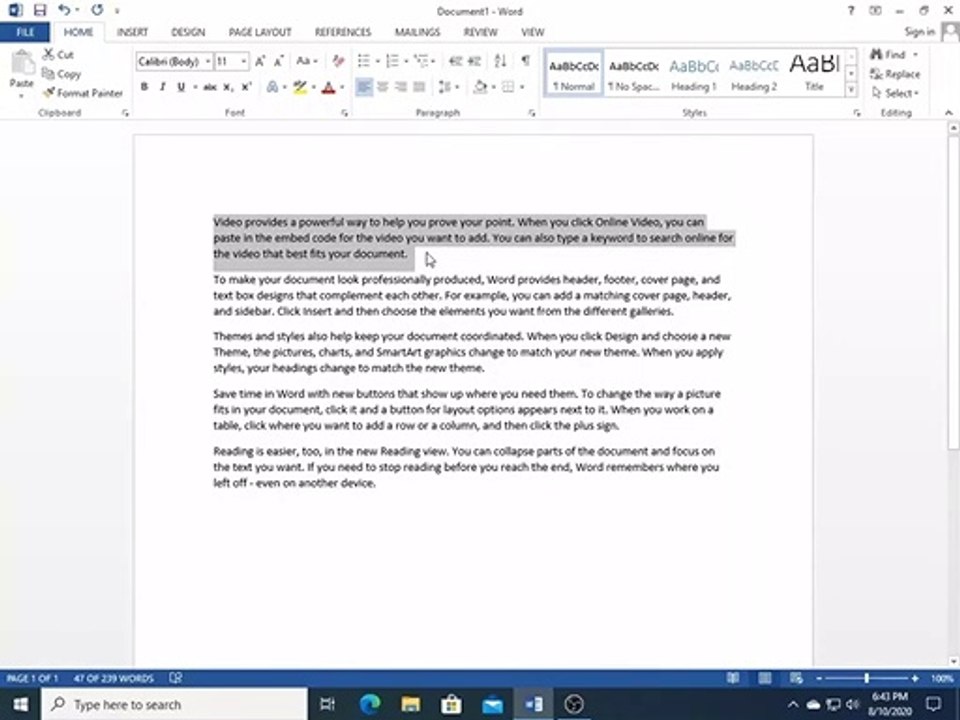
Task: Align text right
Action: click(401, 87)
